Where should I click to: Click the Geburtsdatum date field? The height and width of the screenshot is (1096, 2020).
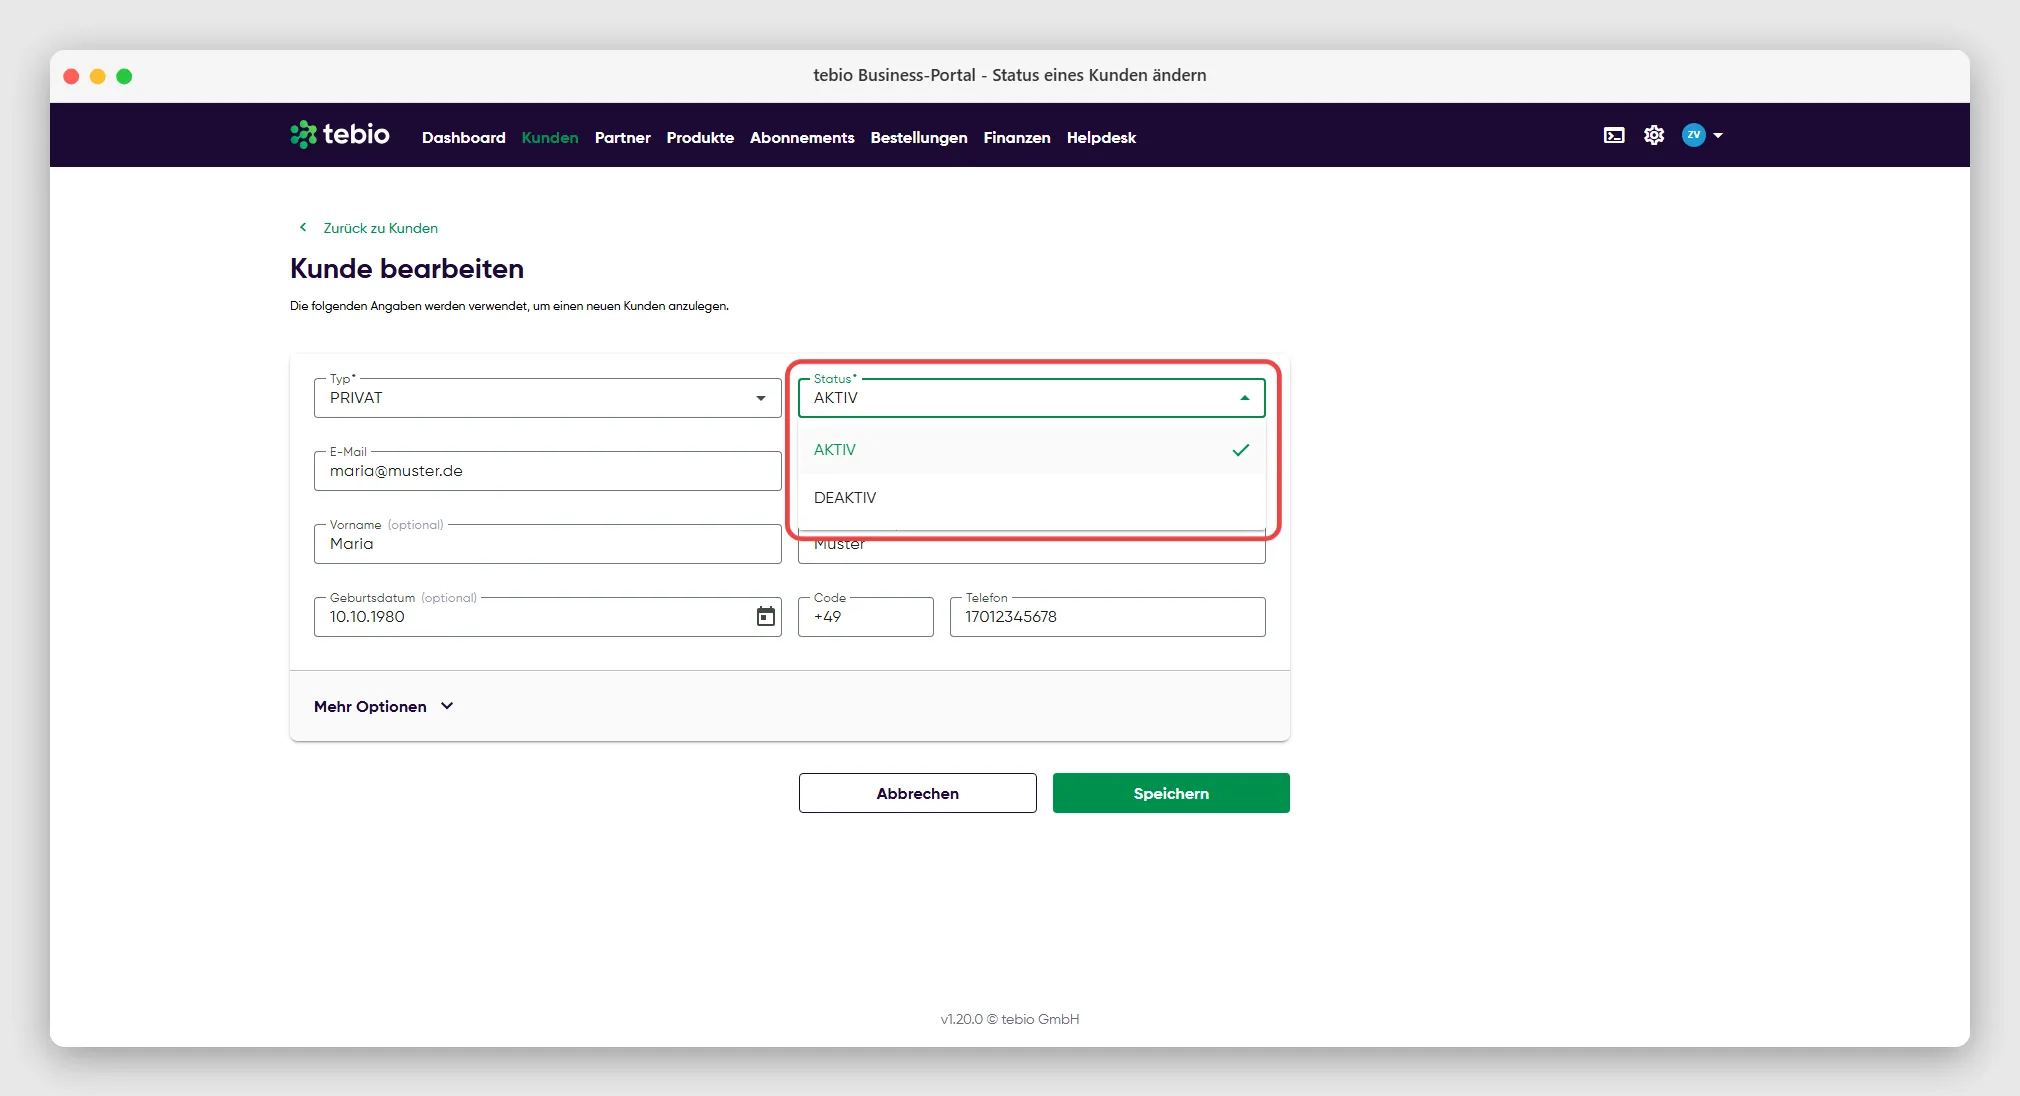[548, 617]
